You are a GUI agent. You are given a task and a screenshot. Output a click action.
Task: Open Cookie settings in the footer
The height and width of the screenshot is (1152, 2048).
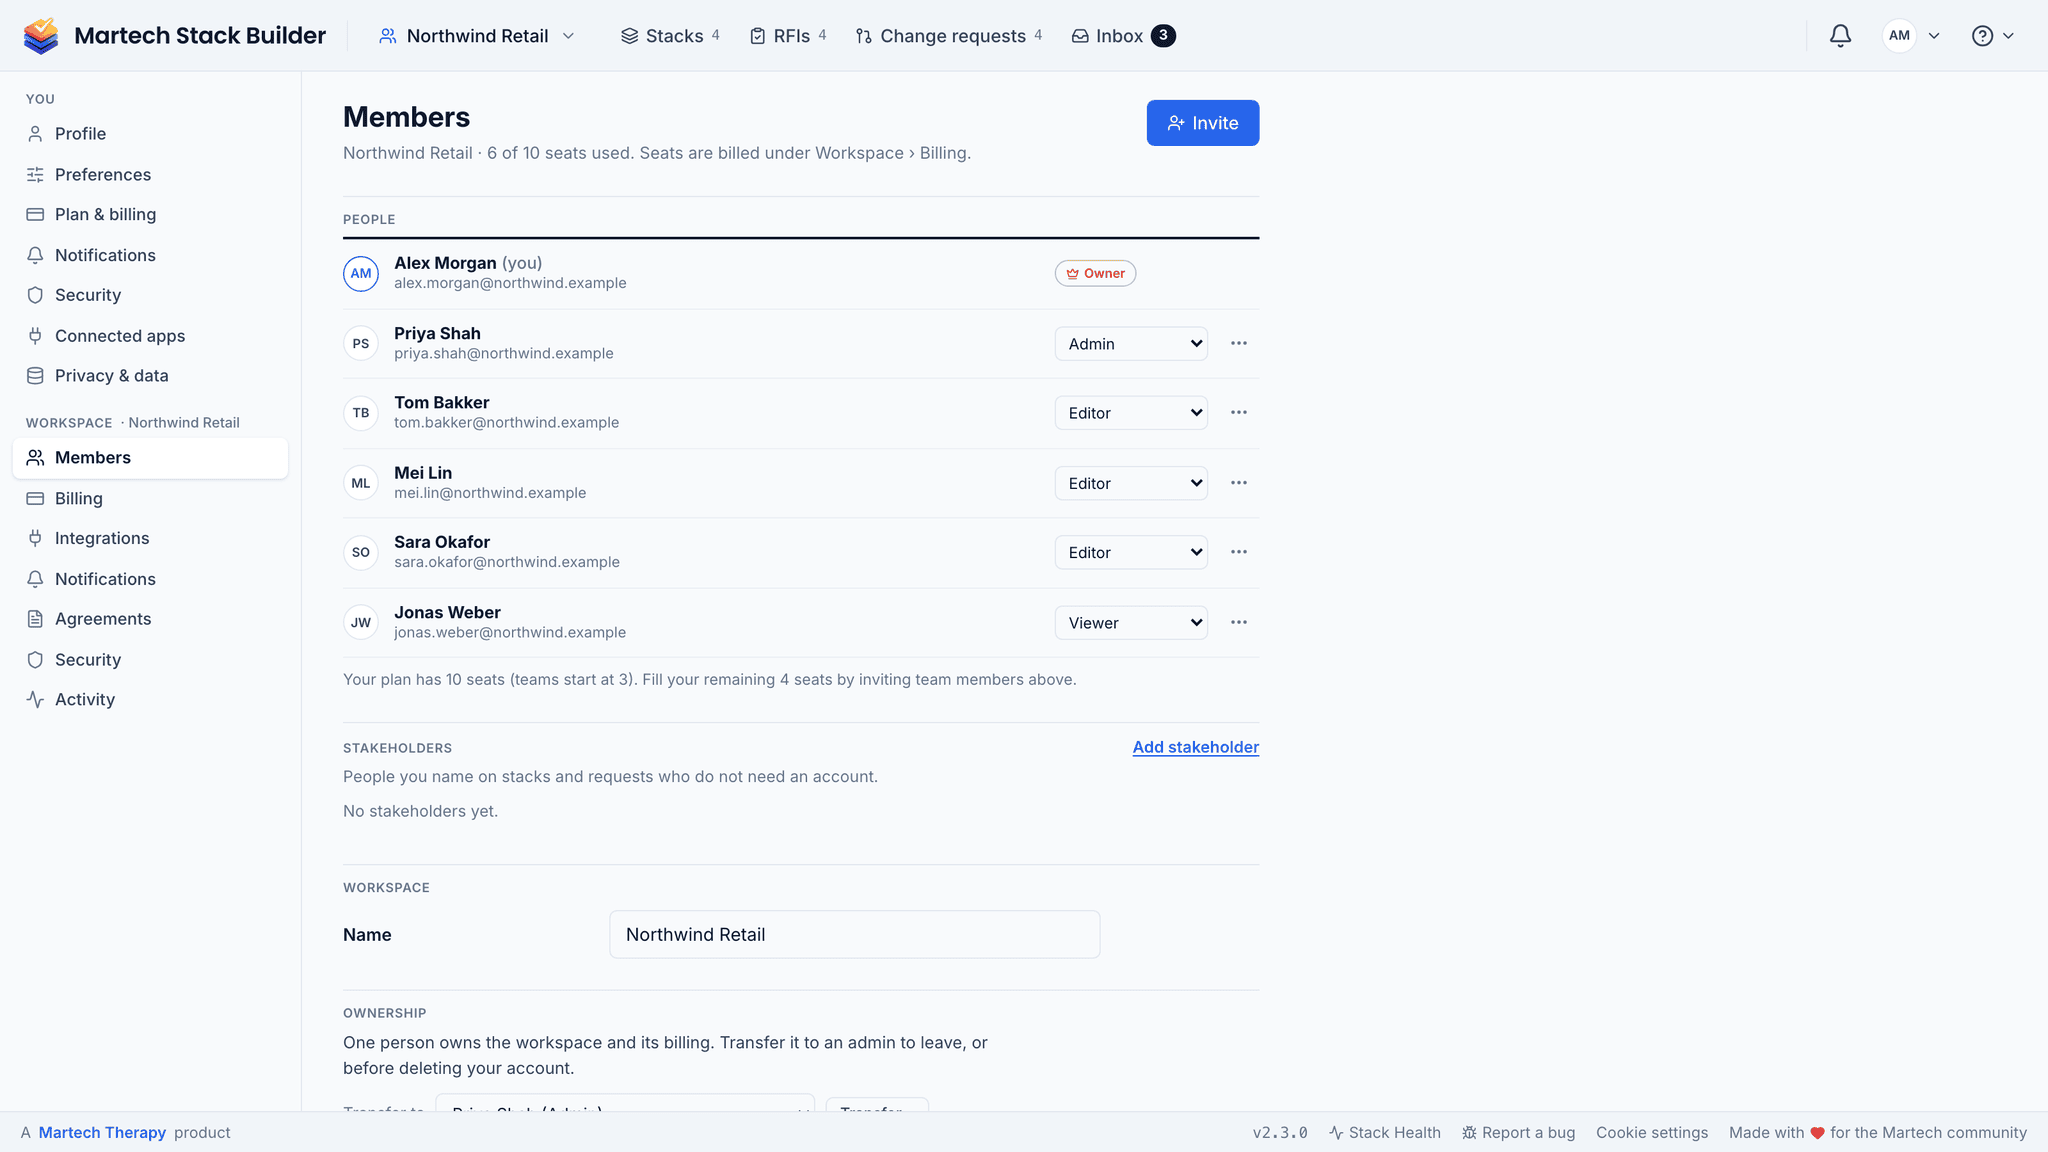(1652, 1132)
